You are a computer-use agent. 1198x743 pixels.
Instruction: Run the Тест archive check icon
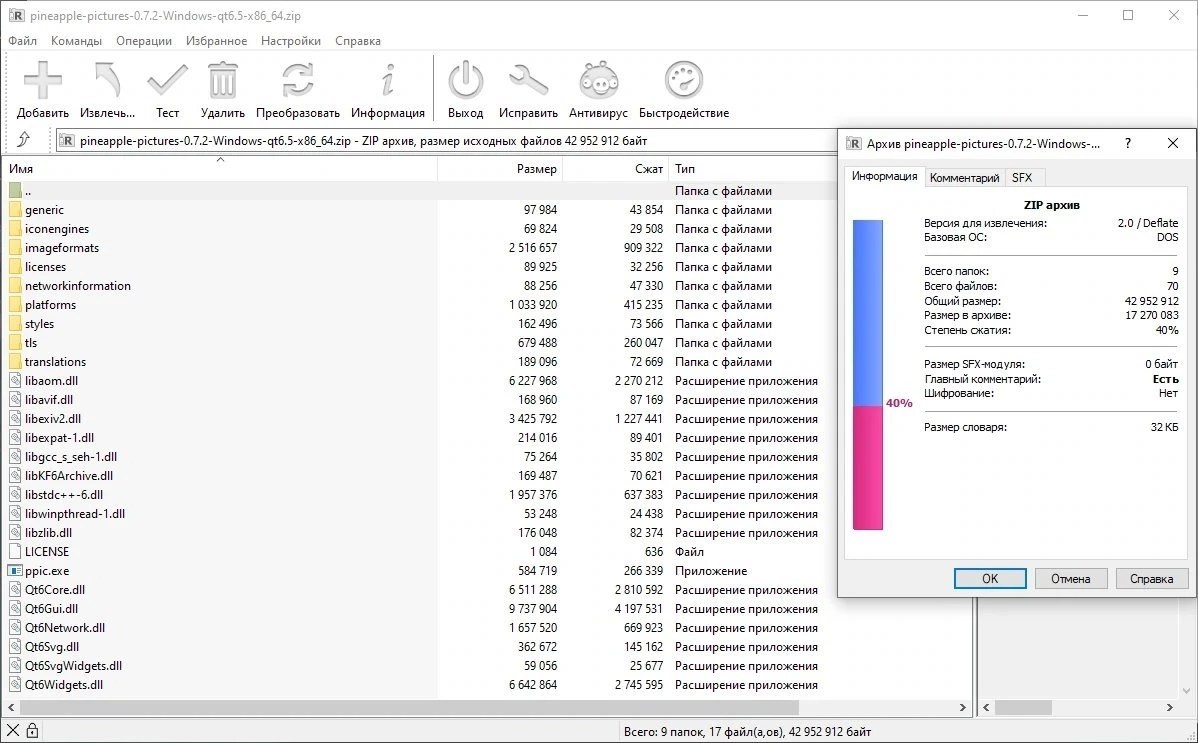[167, 80]
